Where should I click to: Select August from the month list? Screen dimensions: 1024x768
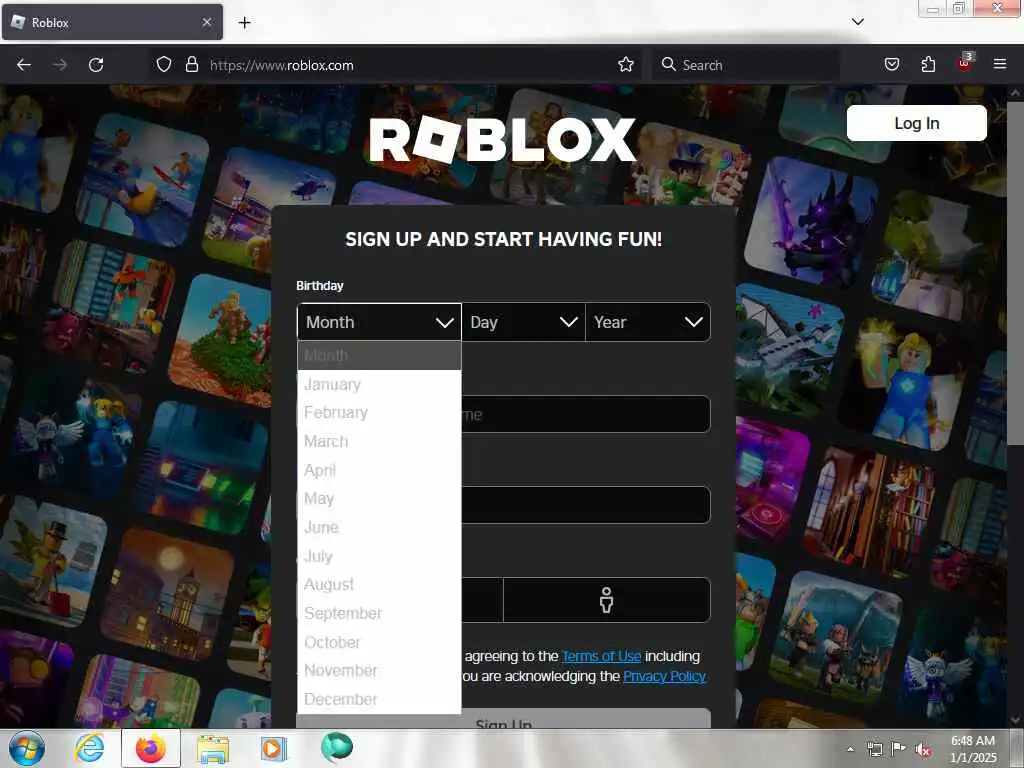coord(379,584)
